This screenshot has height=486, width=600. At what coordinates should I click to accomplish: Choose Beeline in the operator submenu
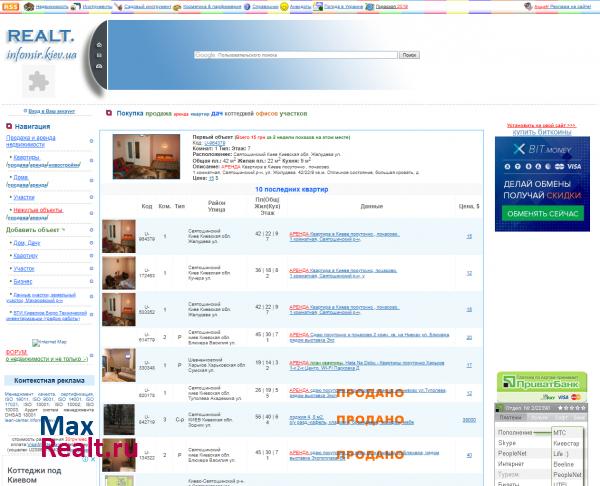tap(564, 464)
